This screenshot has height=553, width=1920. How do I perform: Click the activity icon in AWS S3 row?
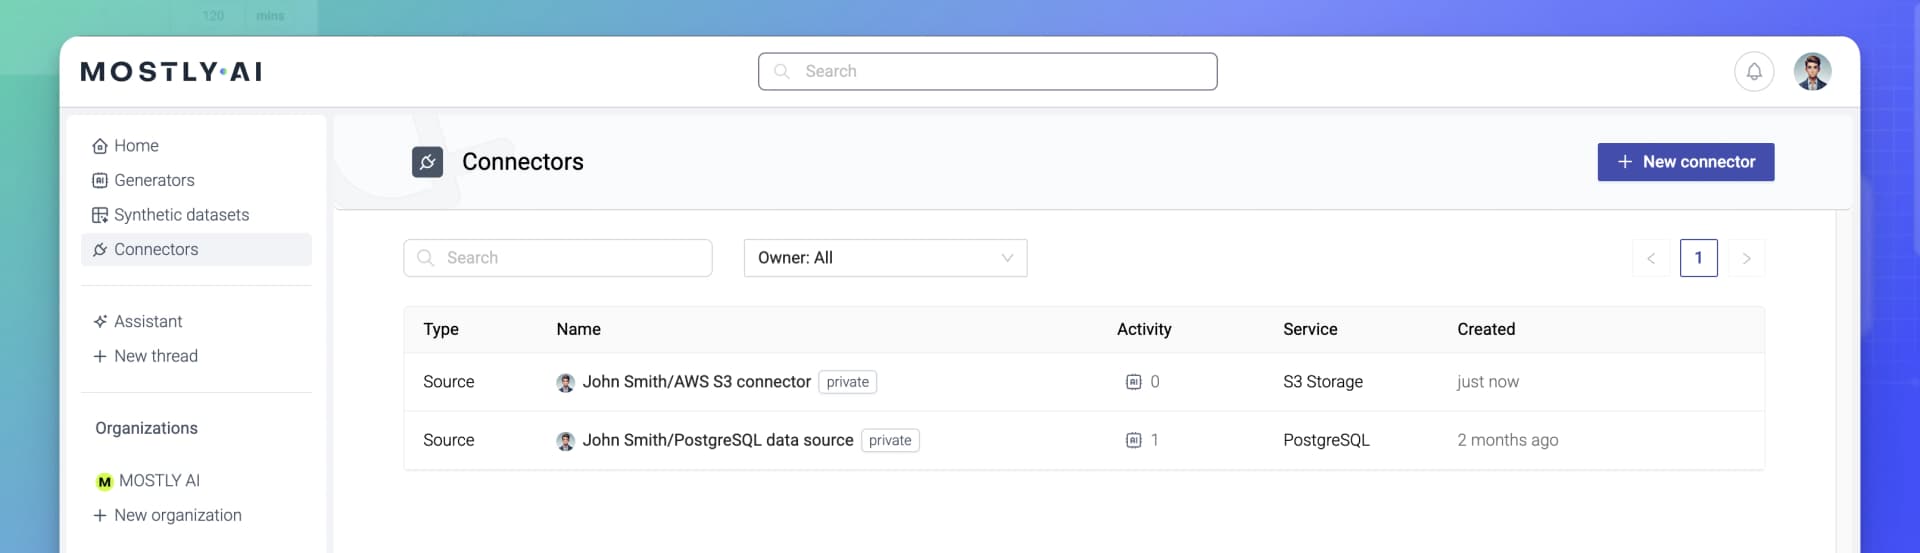tap(1133, 382)
